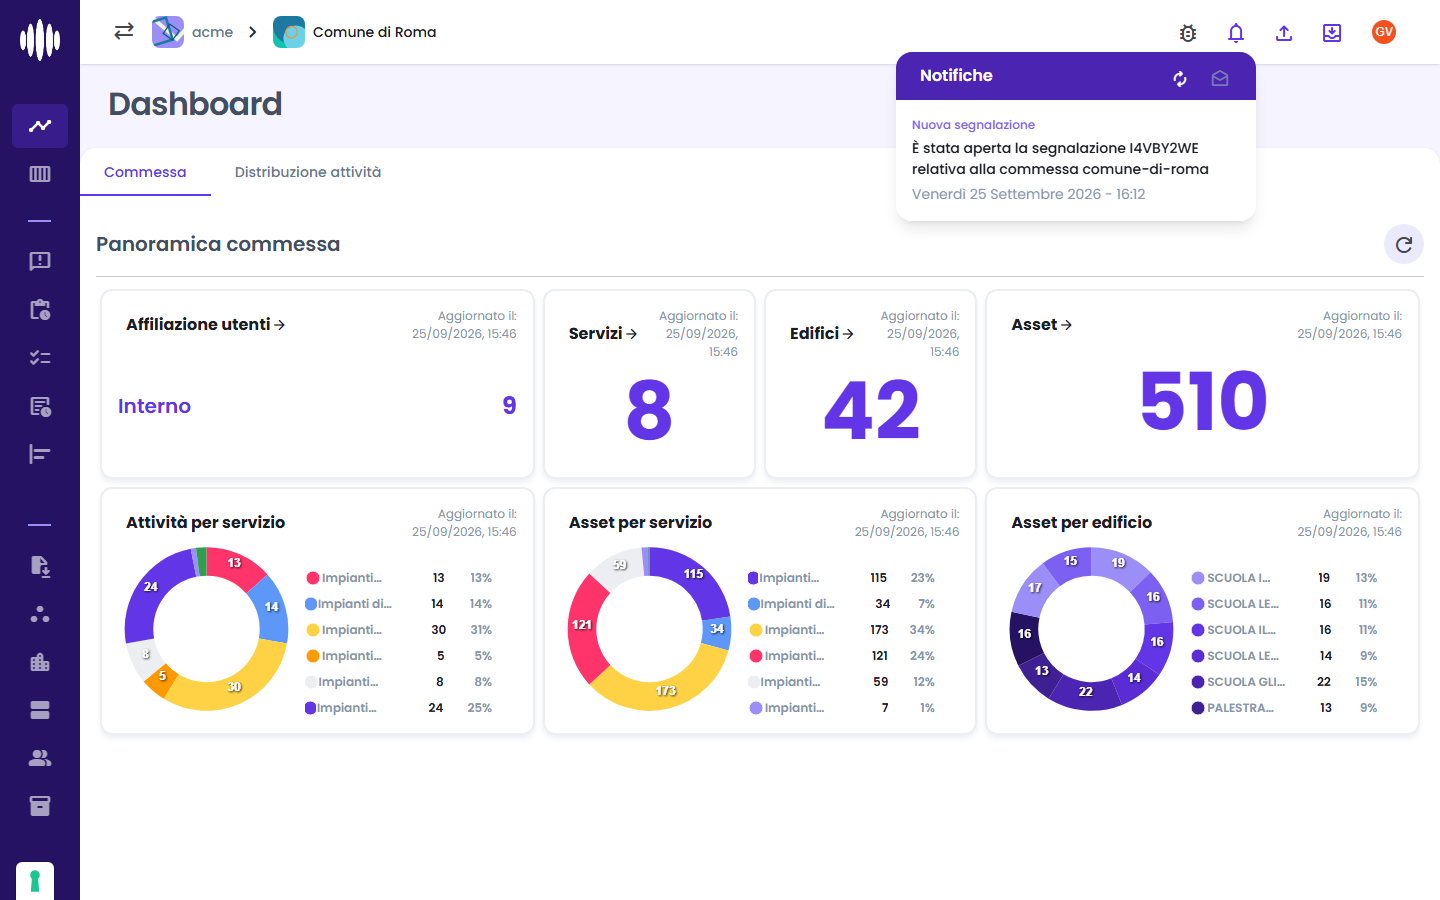Click the SCUOLA IL... legend entry

(1285, 630)
